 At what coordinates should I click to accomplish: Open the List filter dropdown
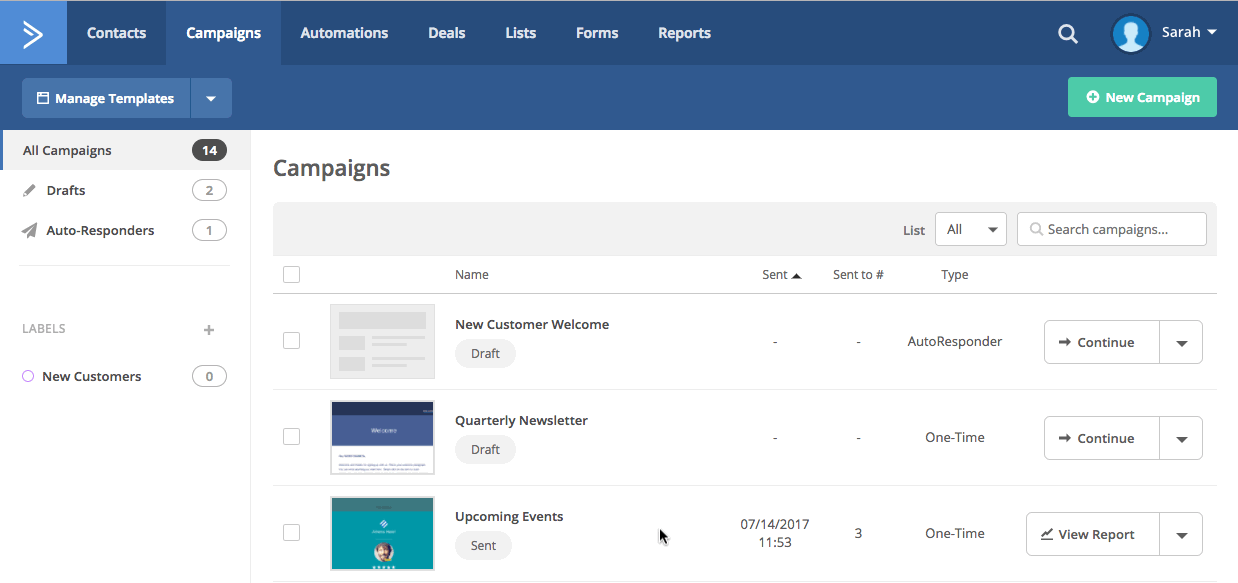pyautogui.click(x=970, y=229)
